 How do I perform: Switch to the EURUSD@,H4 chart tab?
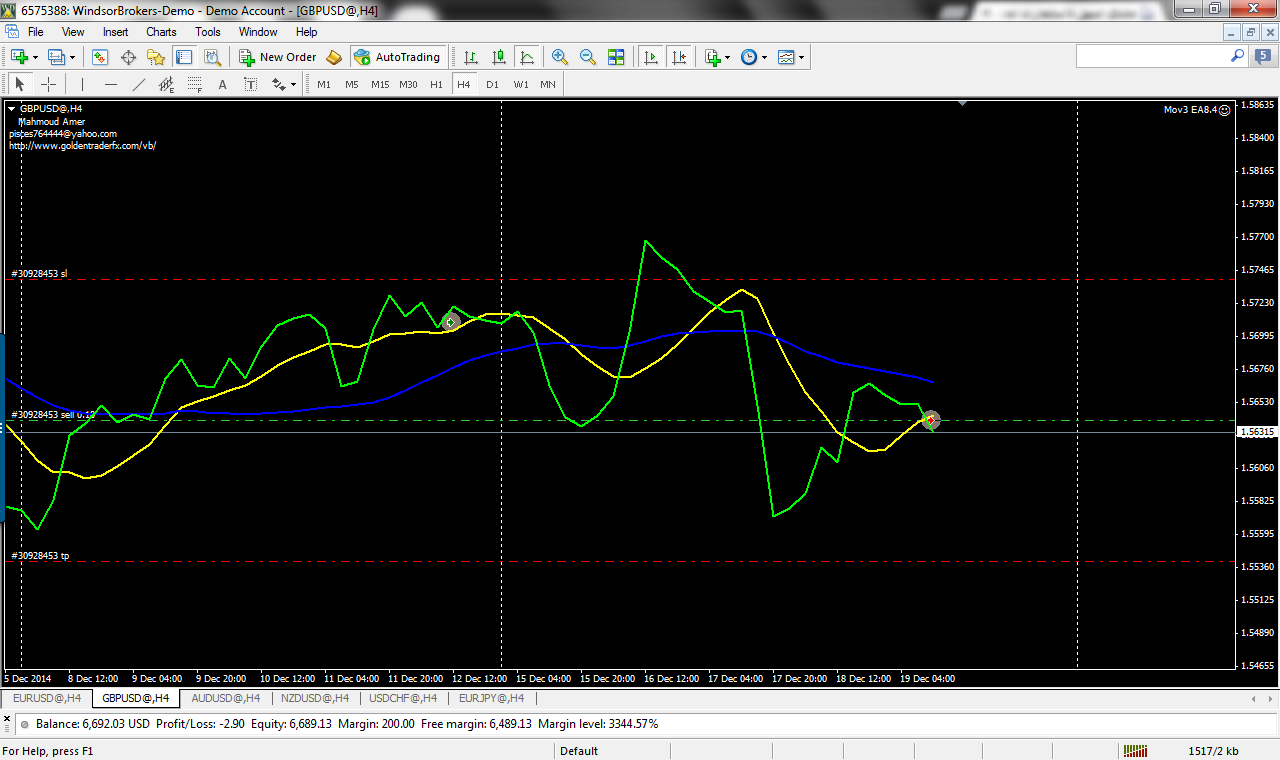point(46,698)
